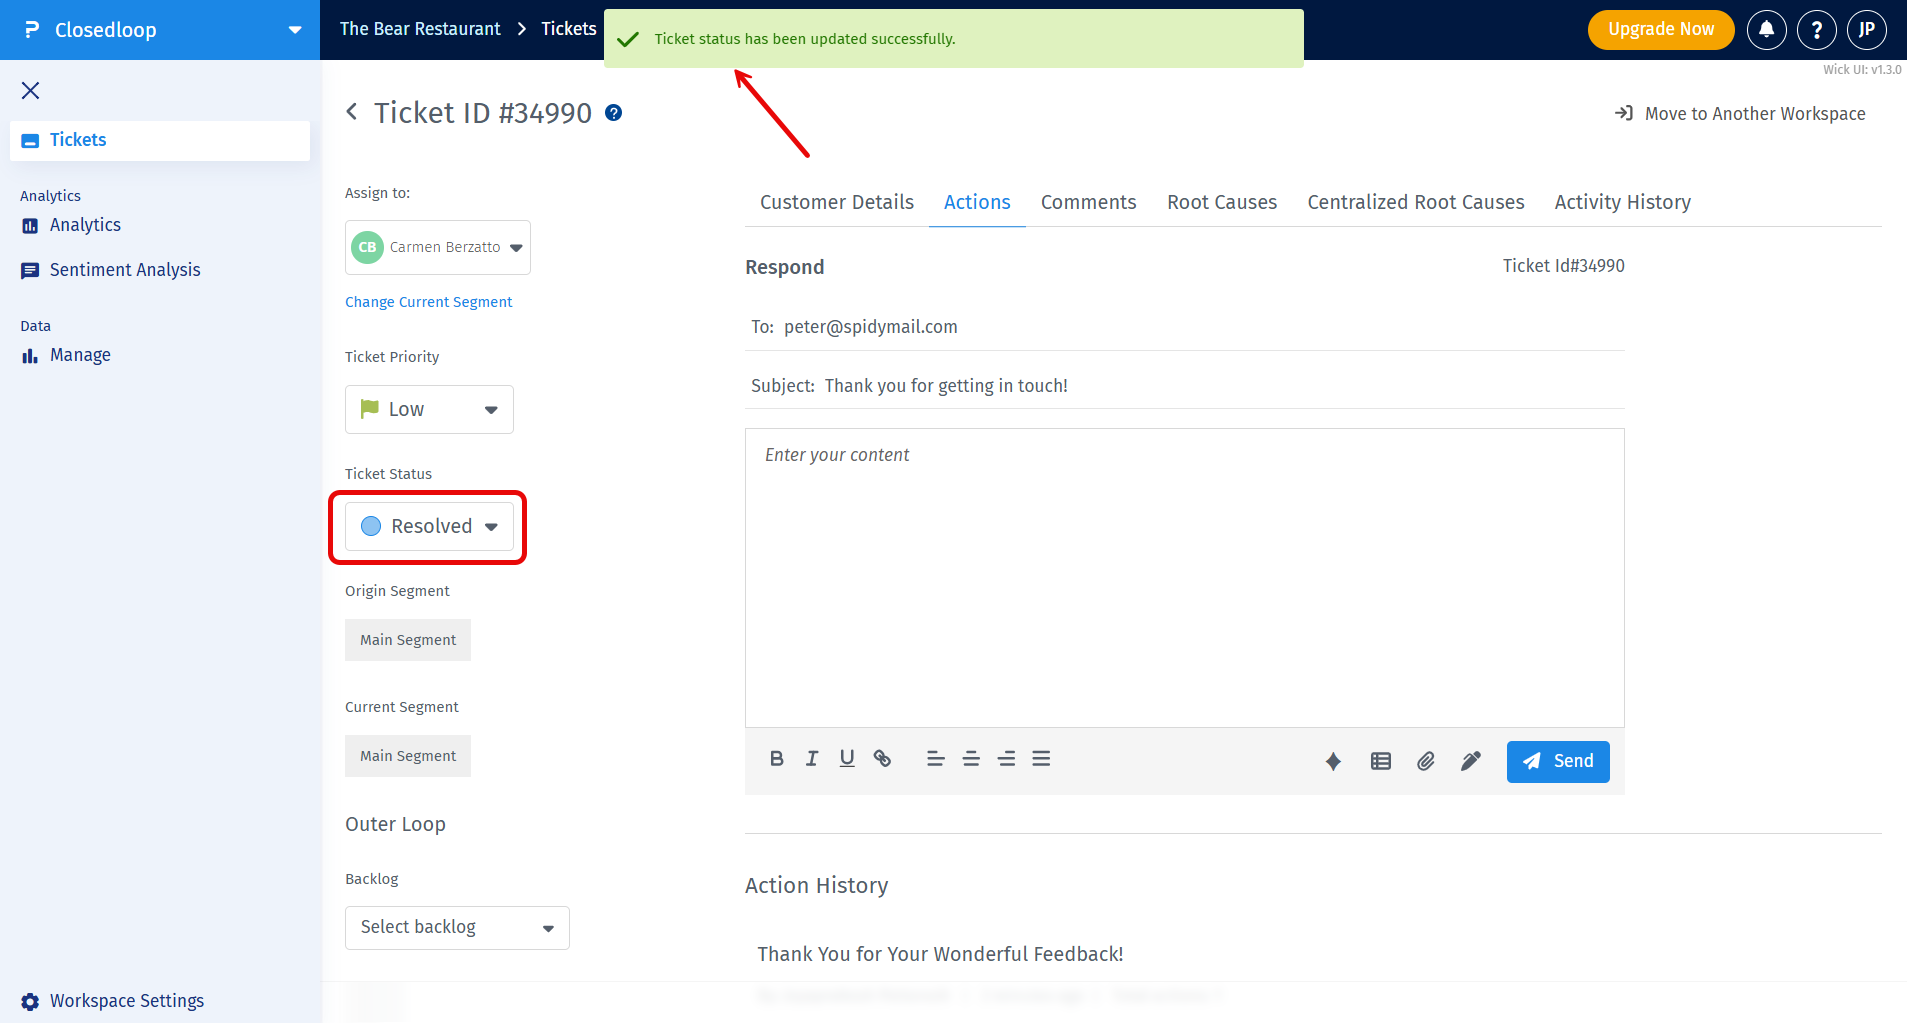Click 'Thank You for Your Wonderful Feedback!' history entry

pos(940,954)
